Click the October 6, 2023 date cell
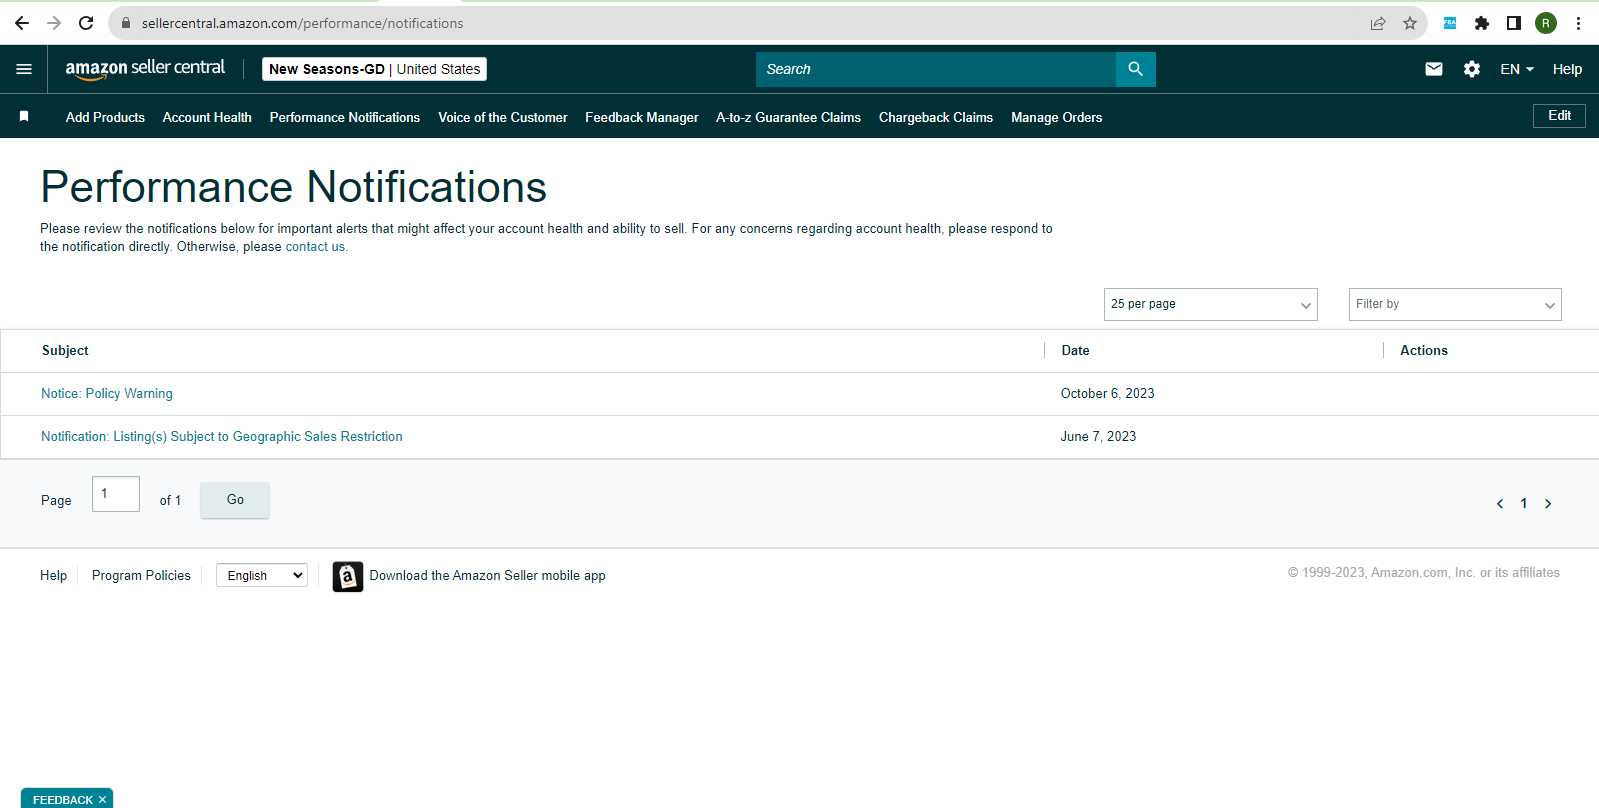The width and height of the screenshot is (1599, 808). 1108,394
